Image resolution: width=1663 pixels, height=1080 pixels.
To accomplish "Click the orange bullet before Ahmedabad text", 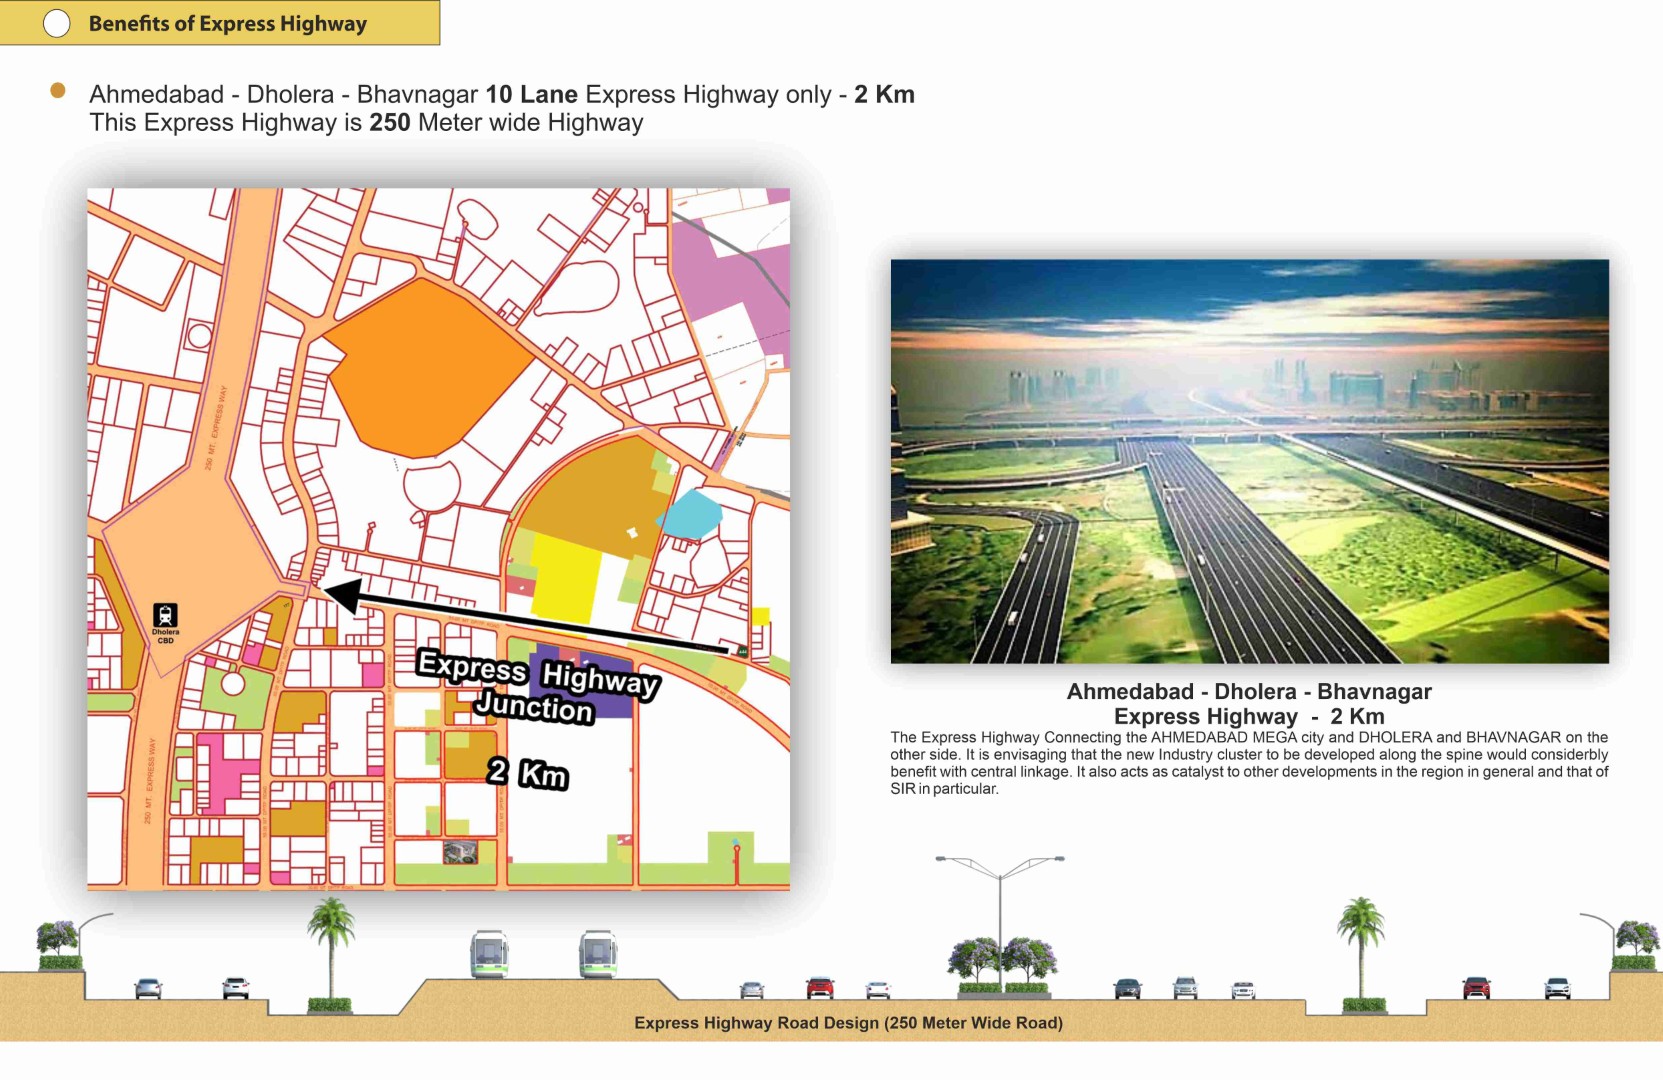I will point(58,91).
